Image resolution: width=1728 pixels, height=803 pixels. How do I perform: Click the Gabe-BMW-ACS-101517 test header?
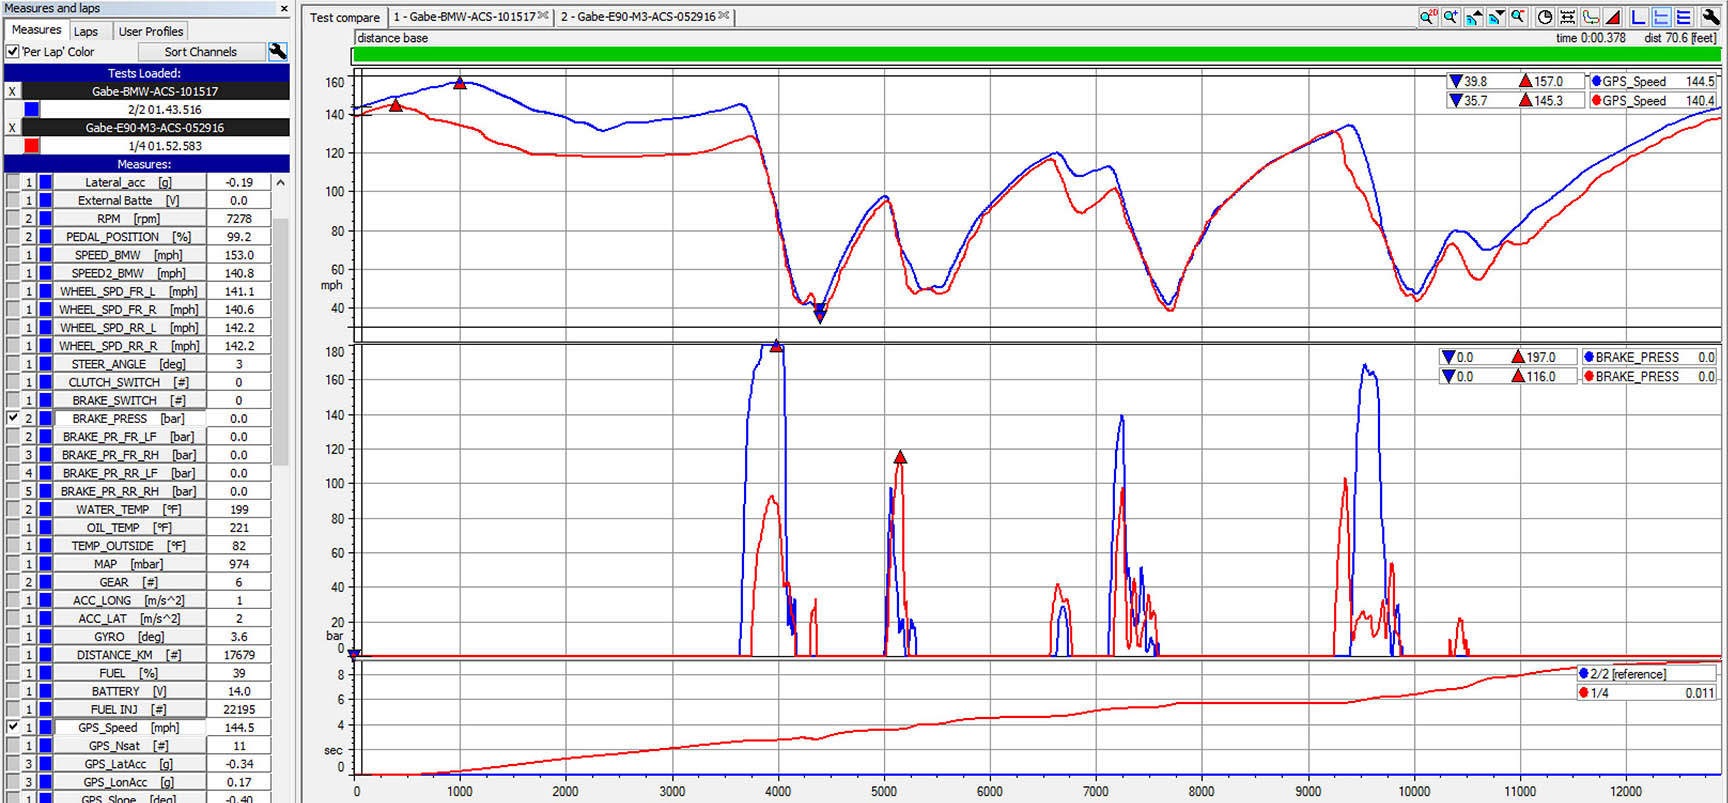click(155, 91)
